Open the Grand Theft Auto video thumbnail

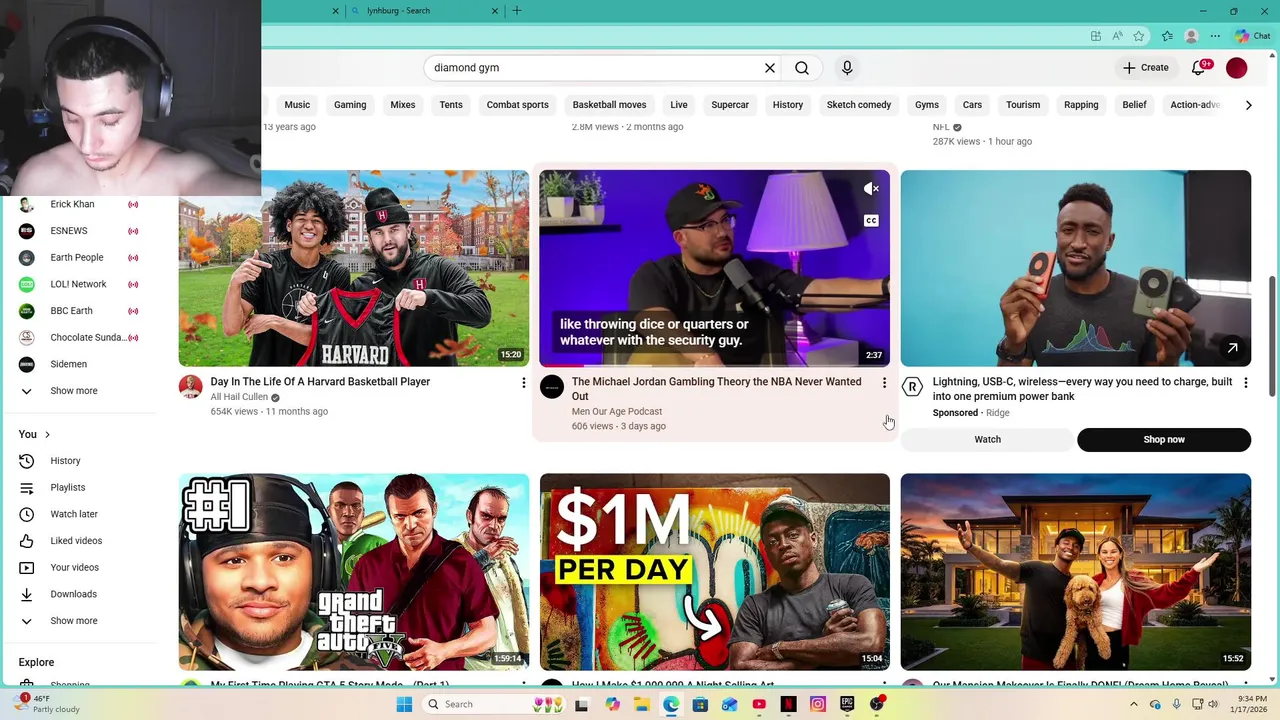pos(354,572)
